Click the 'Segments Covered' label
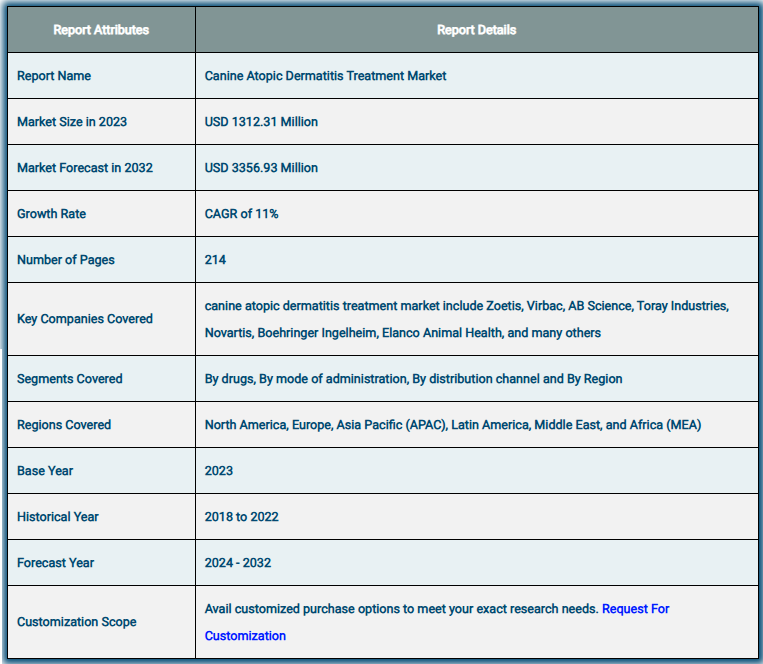 click(70, 379)
